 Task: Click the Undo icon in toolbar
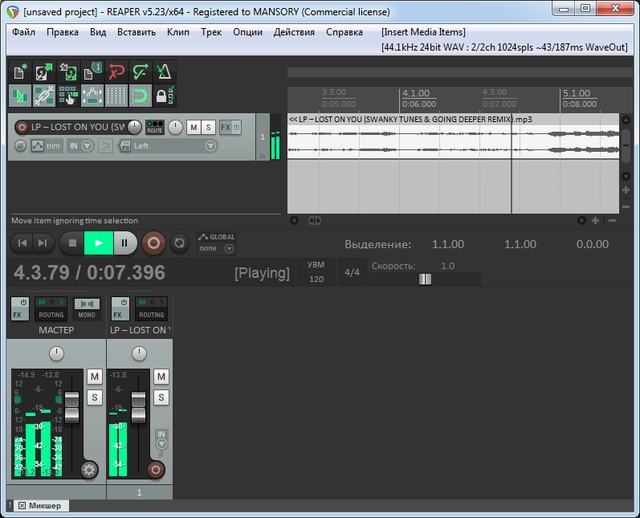pos(115,72)
